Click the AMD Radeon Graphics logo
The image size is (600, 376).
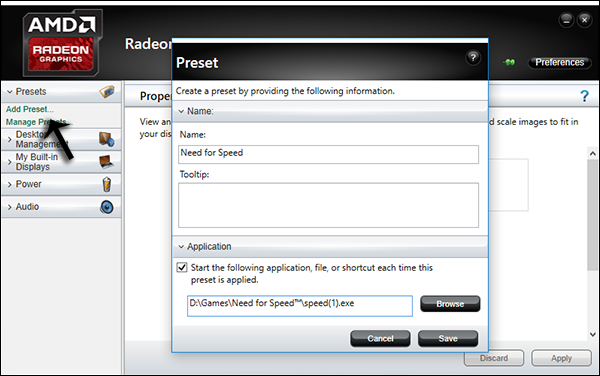(62, 43)
